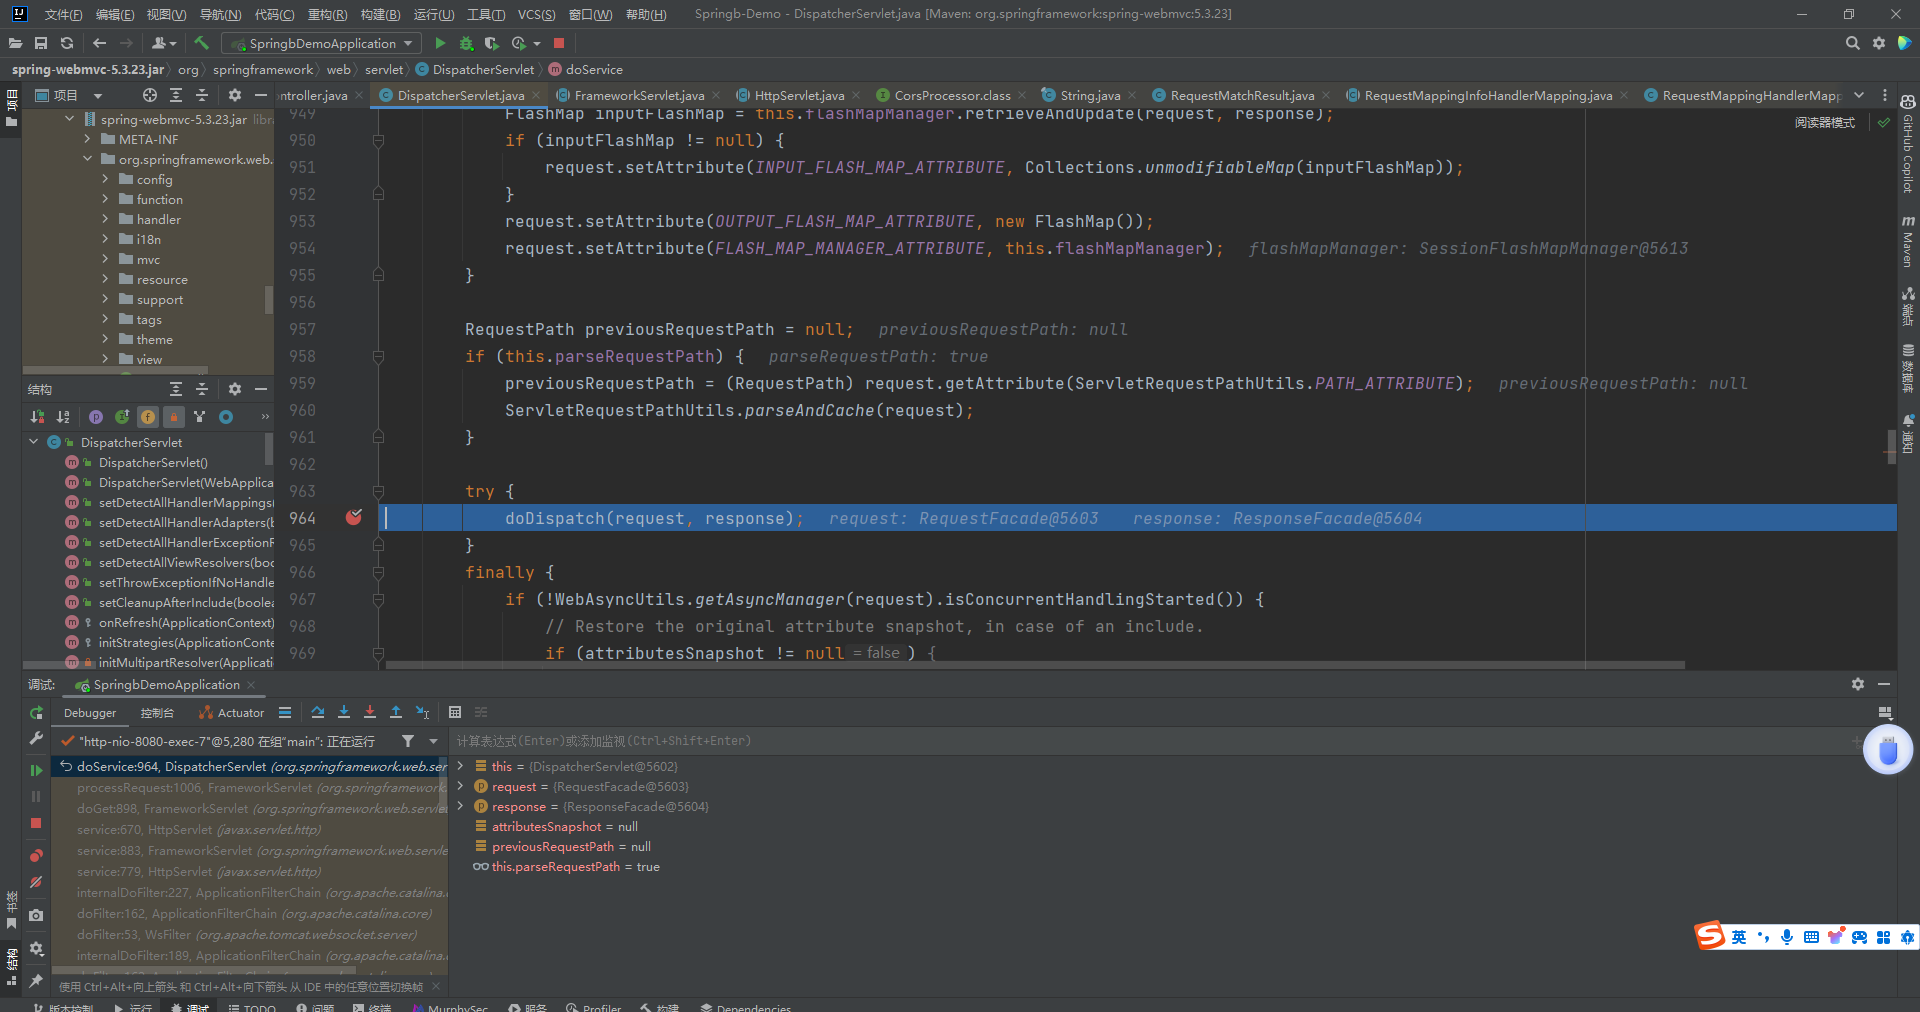
Task: Expand the mvc folder in project tree
Action: pos(105,259)
